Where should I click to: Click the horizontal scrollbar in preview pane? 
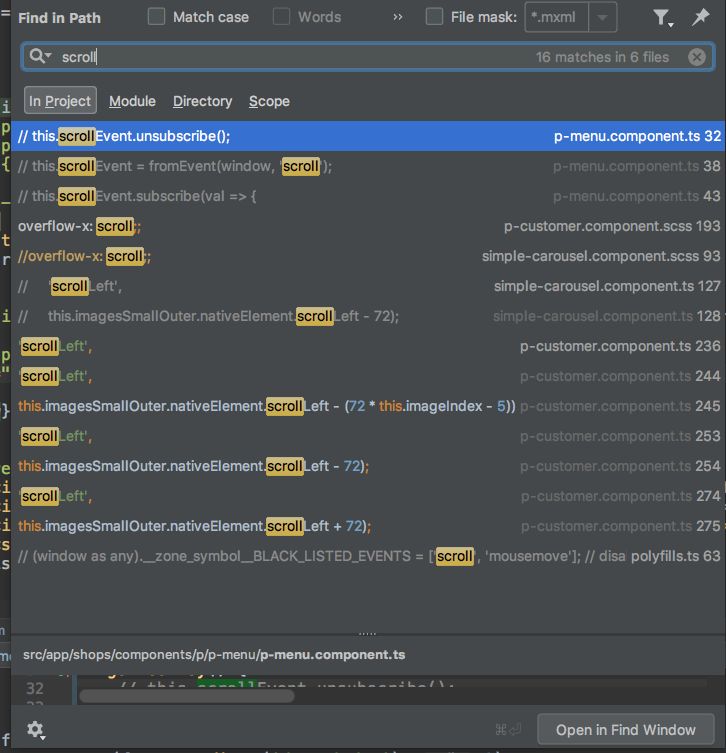[x=187, y=696]
